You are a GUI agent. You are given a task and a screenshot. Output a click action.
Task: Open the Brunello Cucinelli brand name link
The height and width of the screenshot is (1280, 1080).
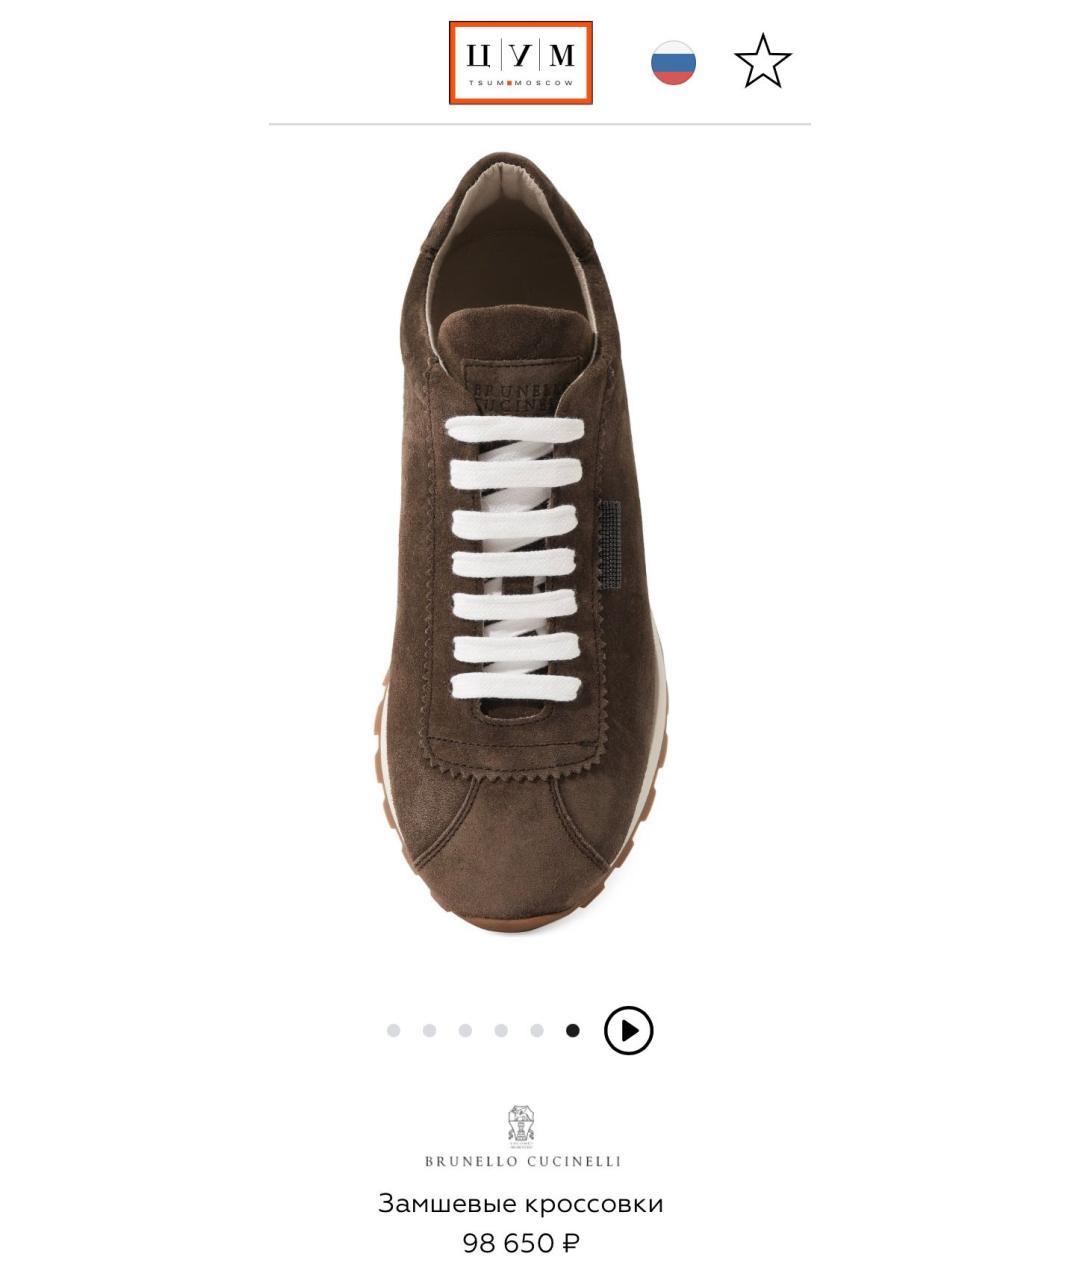click(x=523, y=1162)
